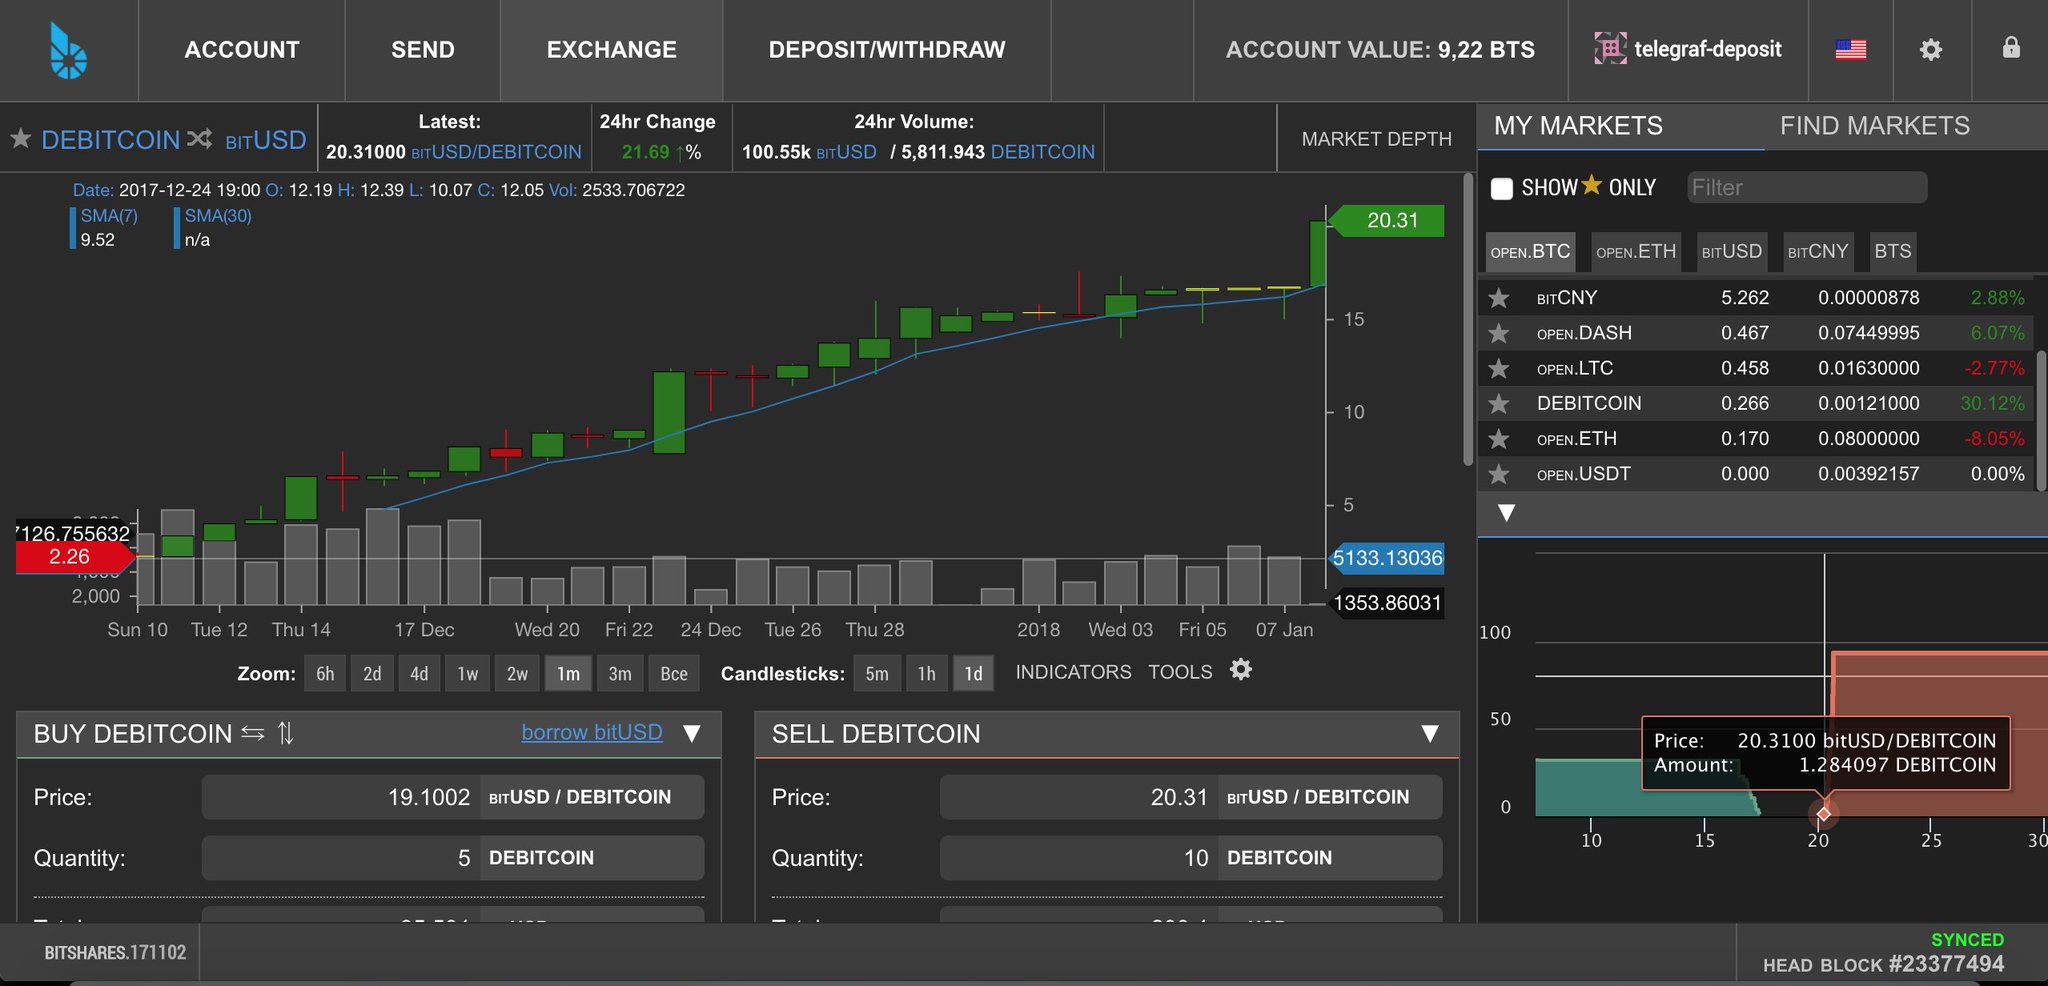
Task: Star the OPEN.DASH market row
Action: coord(1498,333)
